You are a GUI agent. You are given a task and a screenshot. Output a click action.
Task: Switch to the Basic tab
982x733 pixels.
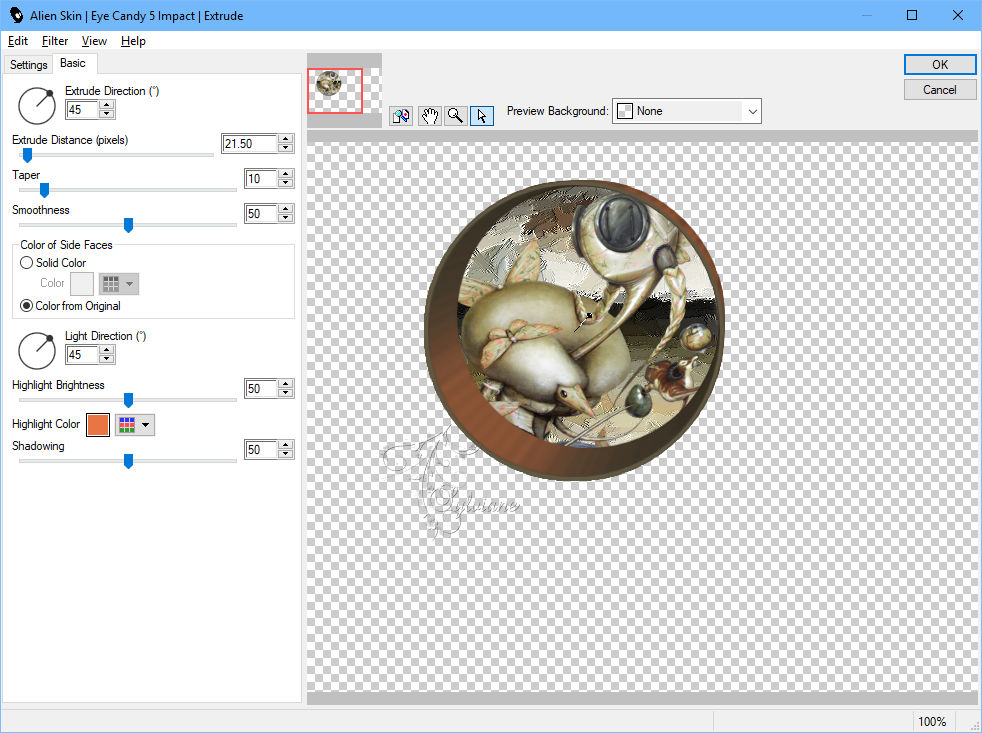point(73,63)
